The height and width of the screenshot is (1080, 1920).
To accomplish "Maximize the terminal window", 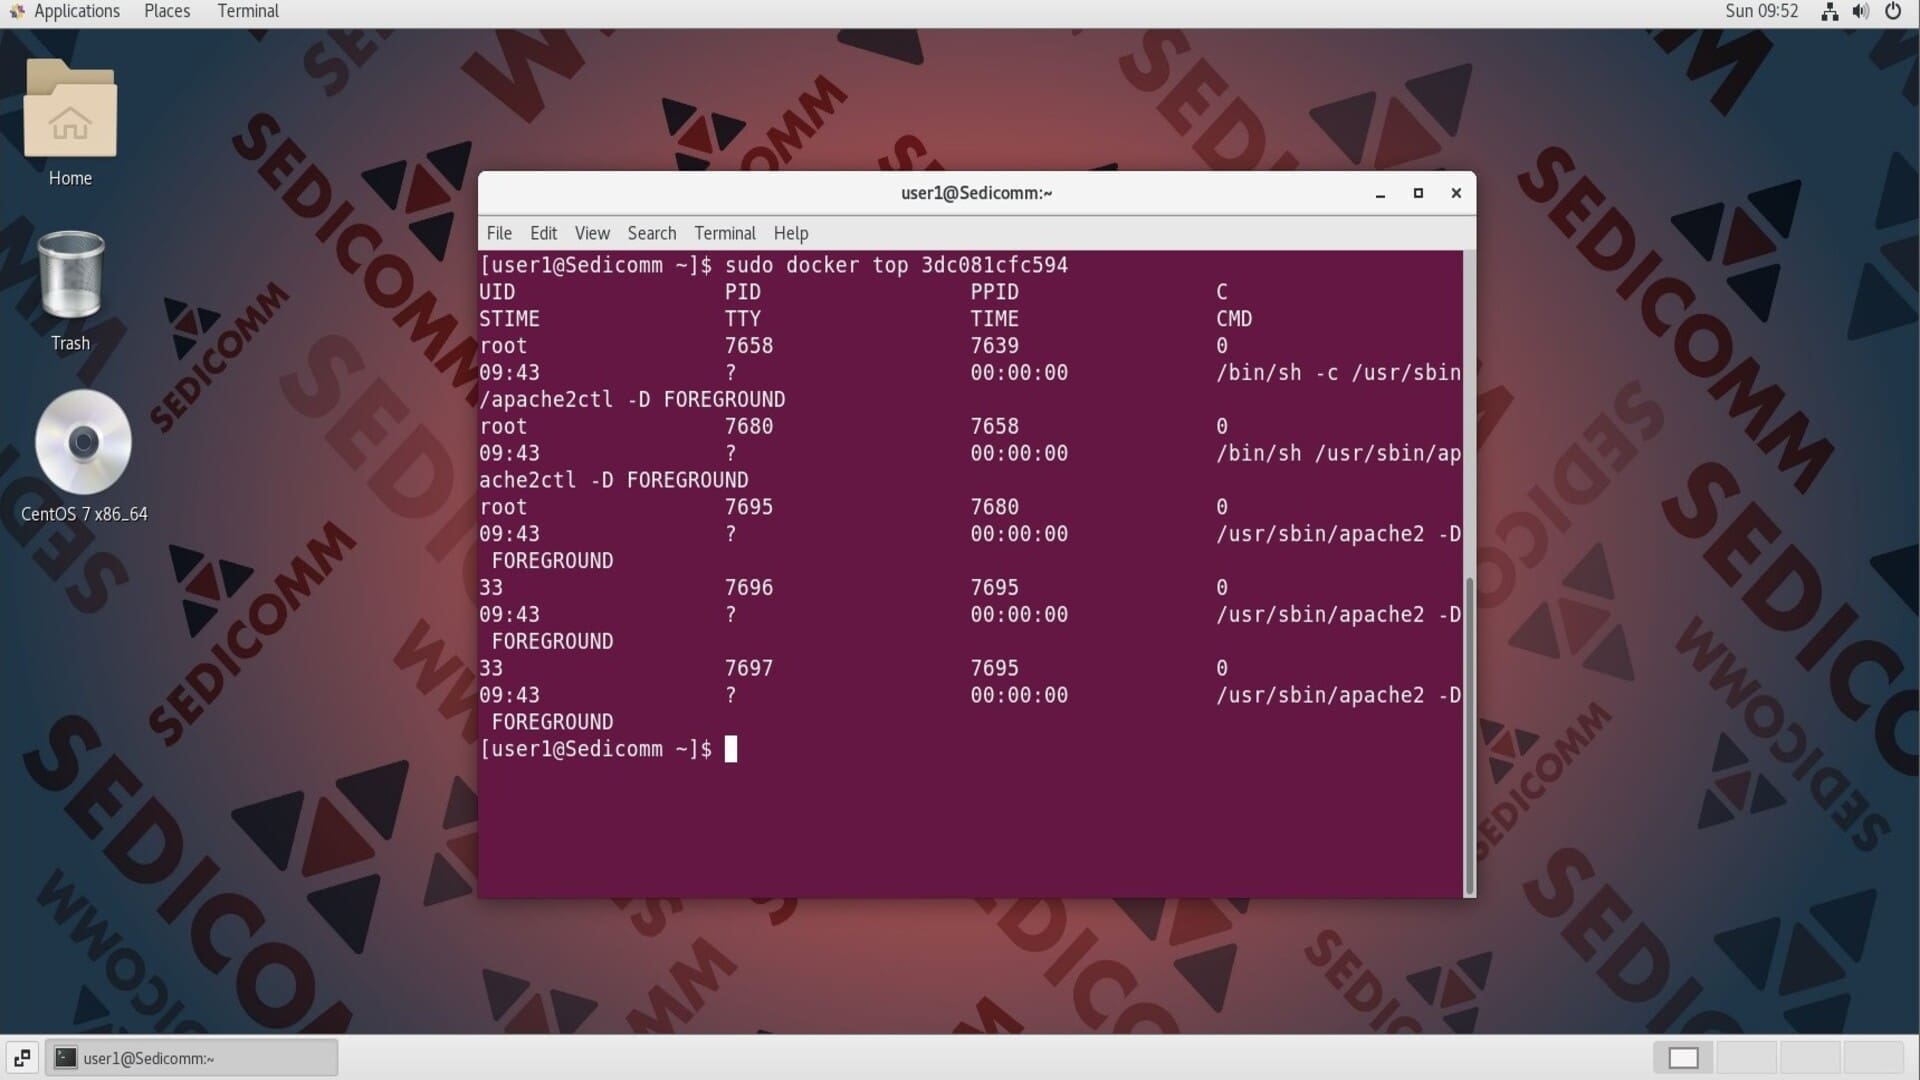I will point(1418,193).
